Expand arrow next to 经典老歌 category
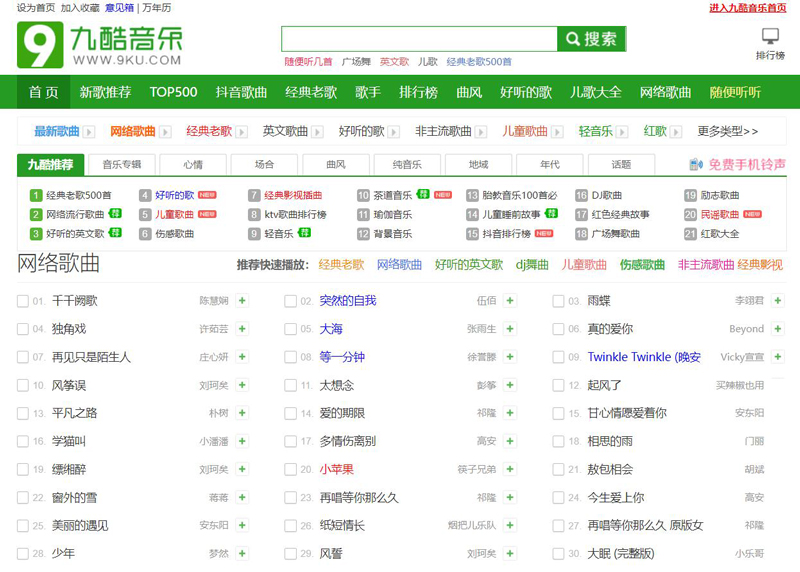This screenshot has width=800, height=572. 241,132
